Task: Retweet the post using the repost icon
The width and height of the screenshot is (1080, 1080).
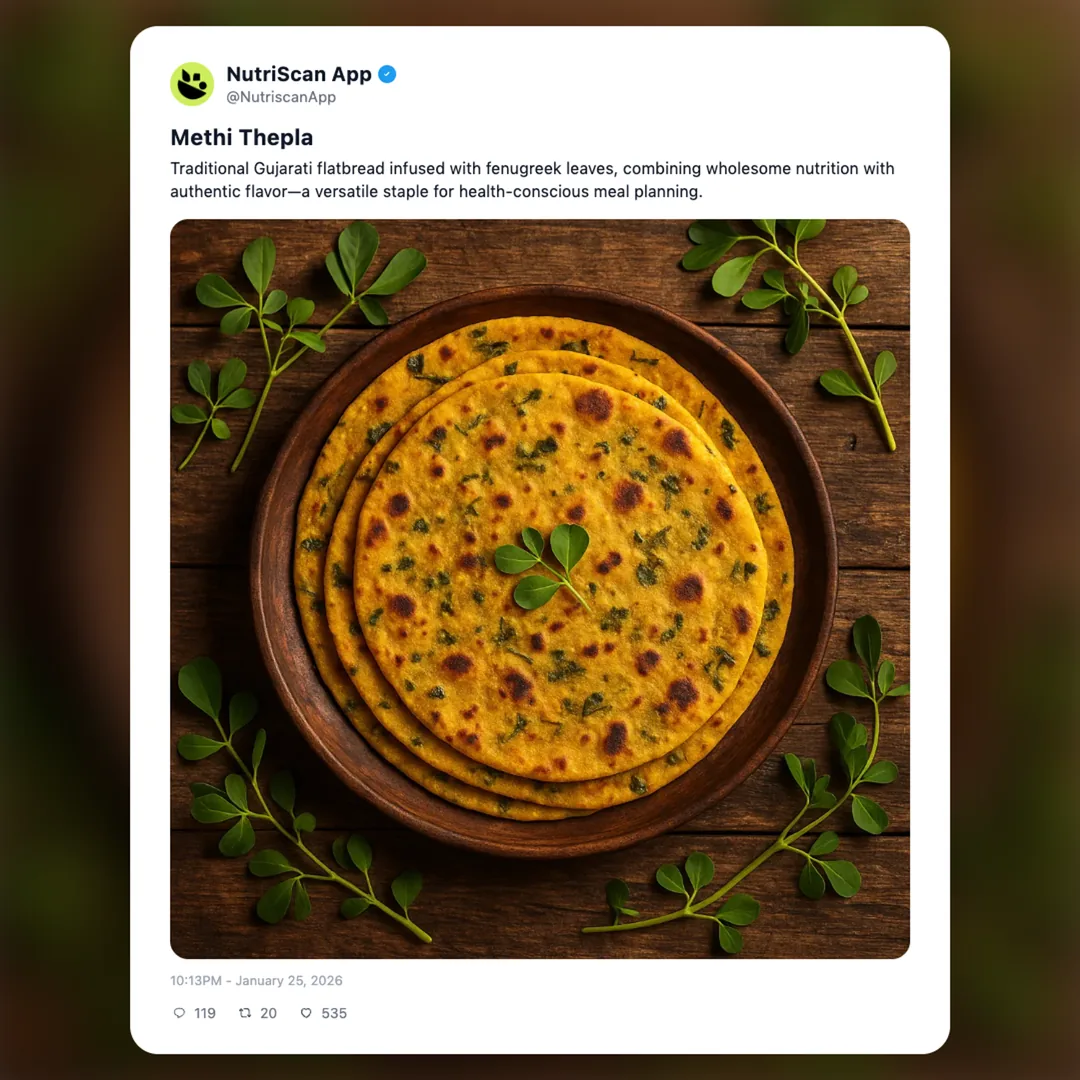Action: coord(244,1013)
